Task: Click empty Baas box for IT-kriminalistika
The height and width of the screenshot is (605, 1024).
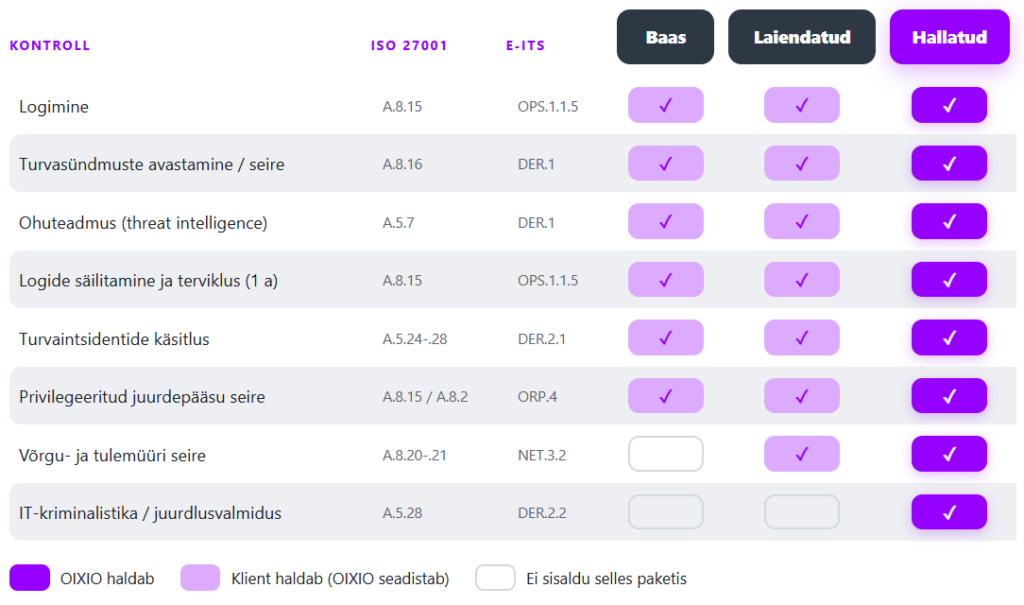Action: 665,512
